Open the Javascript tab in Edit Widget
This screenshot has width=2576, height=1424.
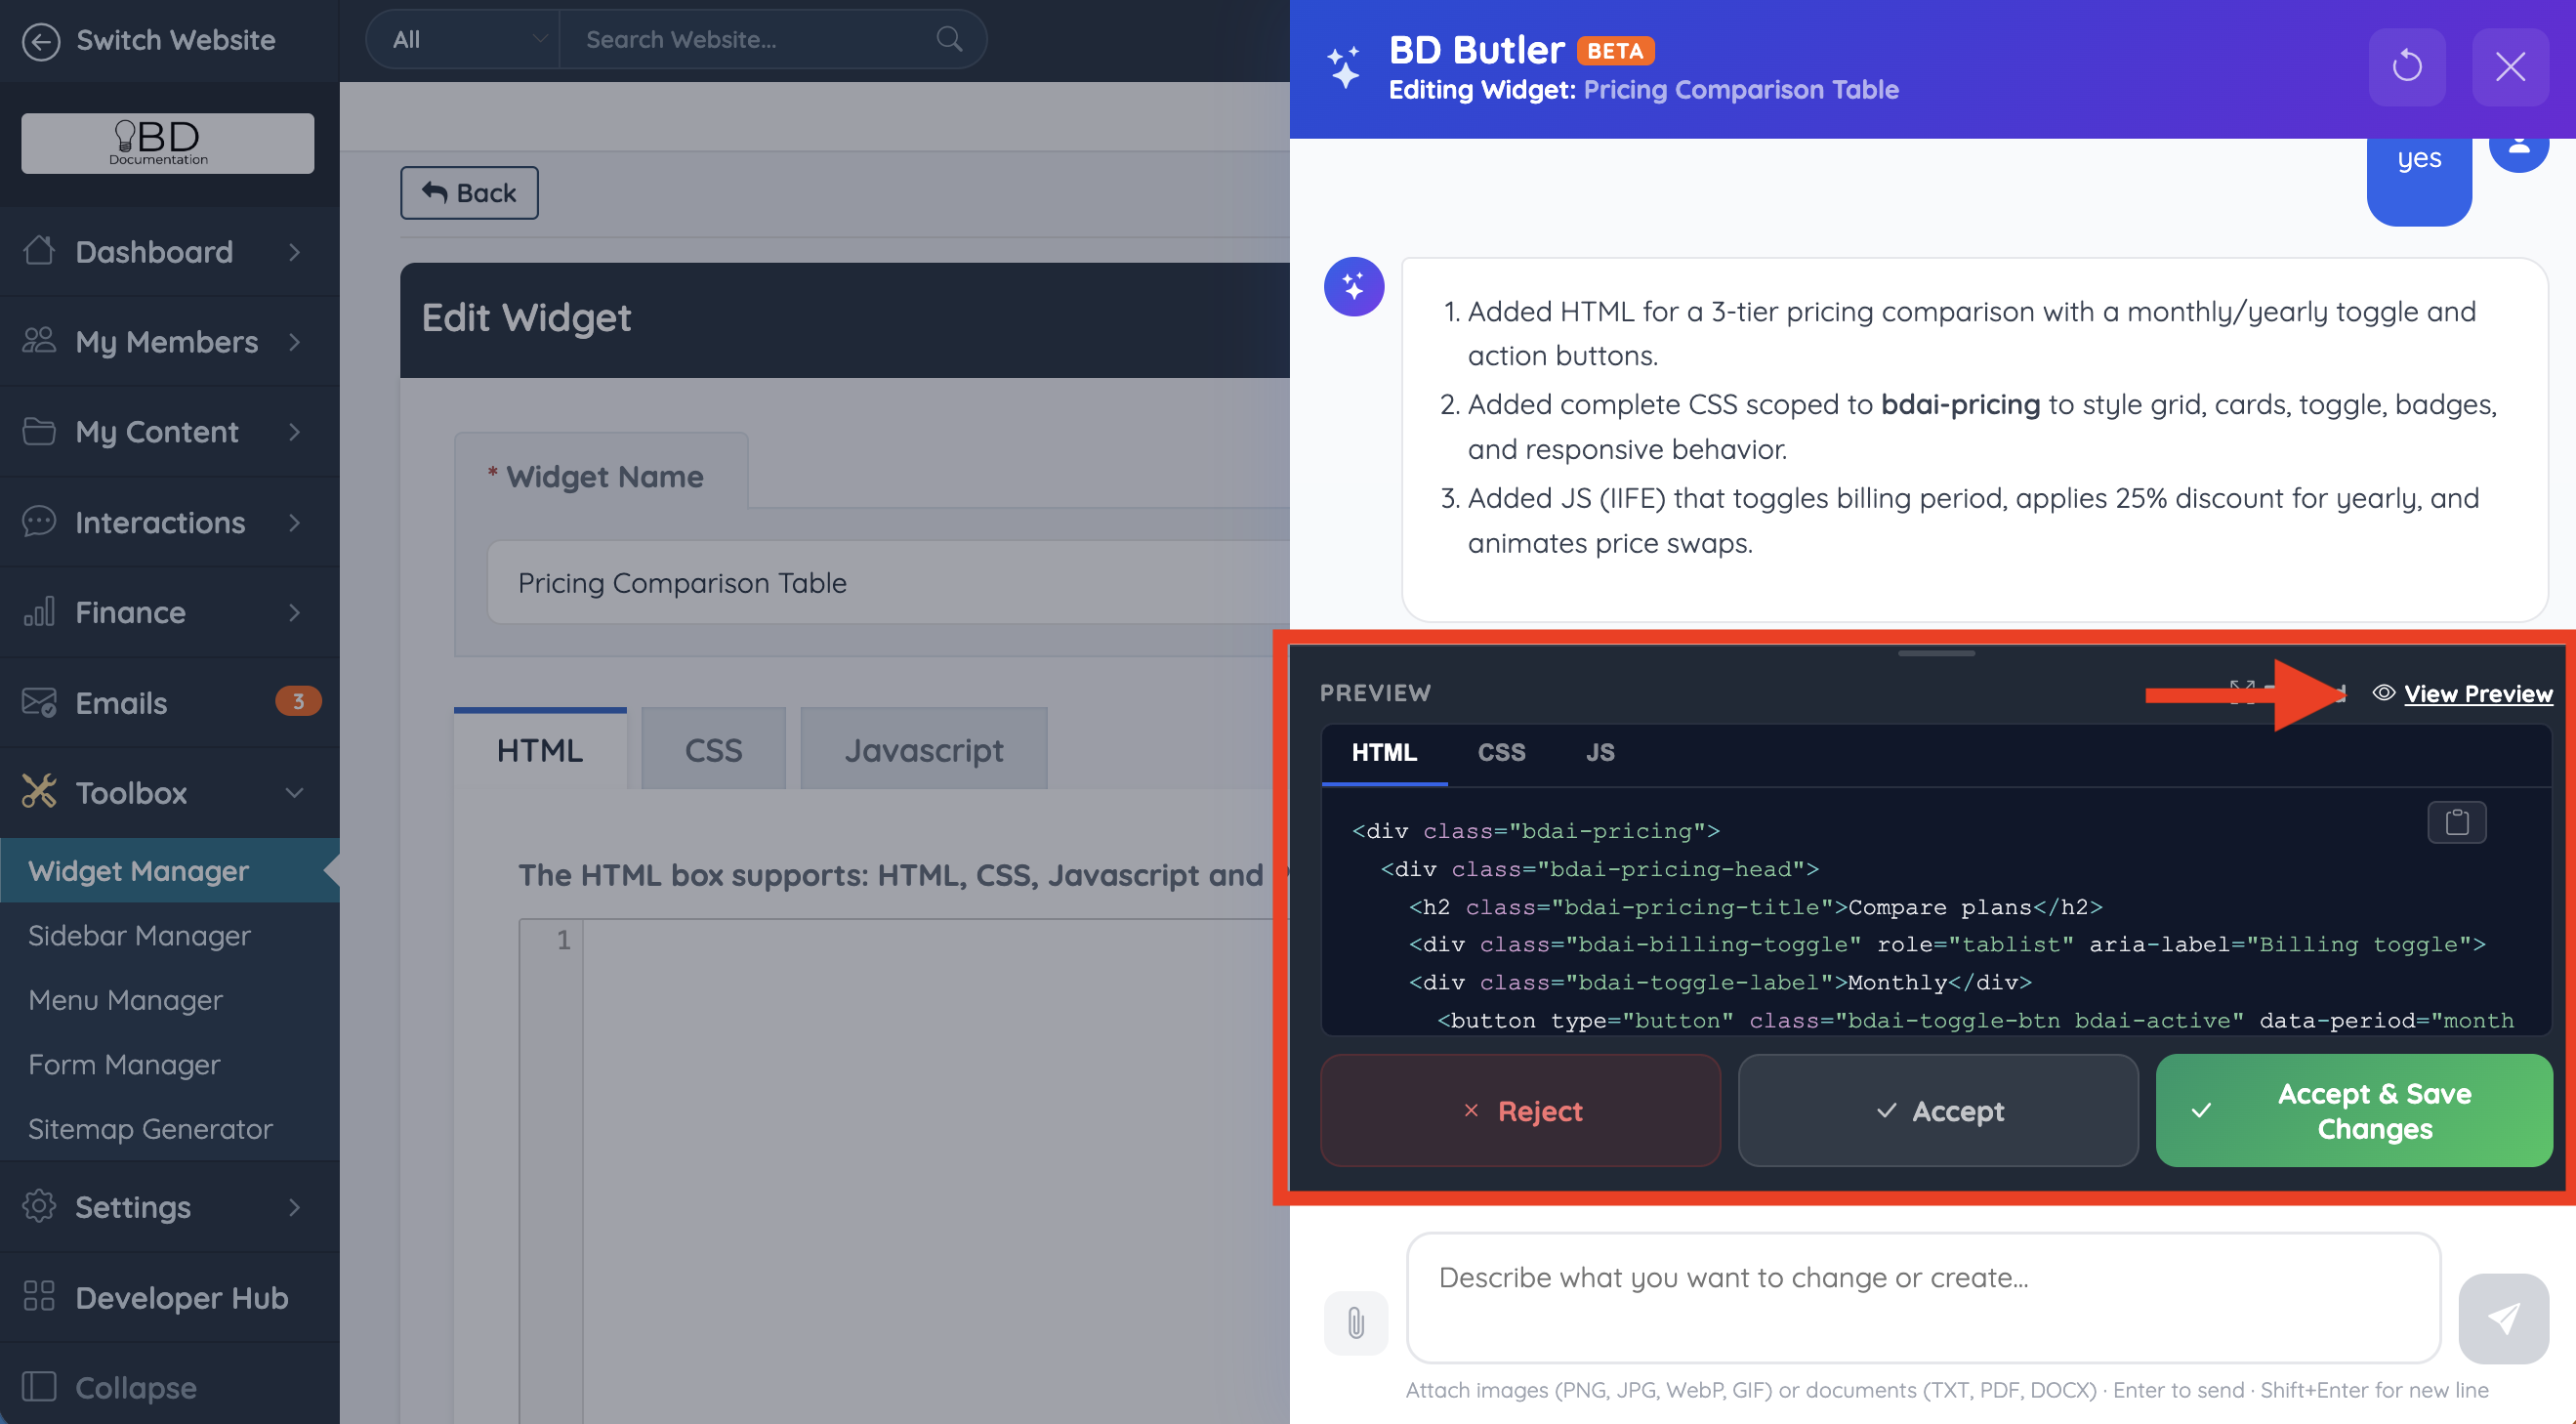922,750
